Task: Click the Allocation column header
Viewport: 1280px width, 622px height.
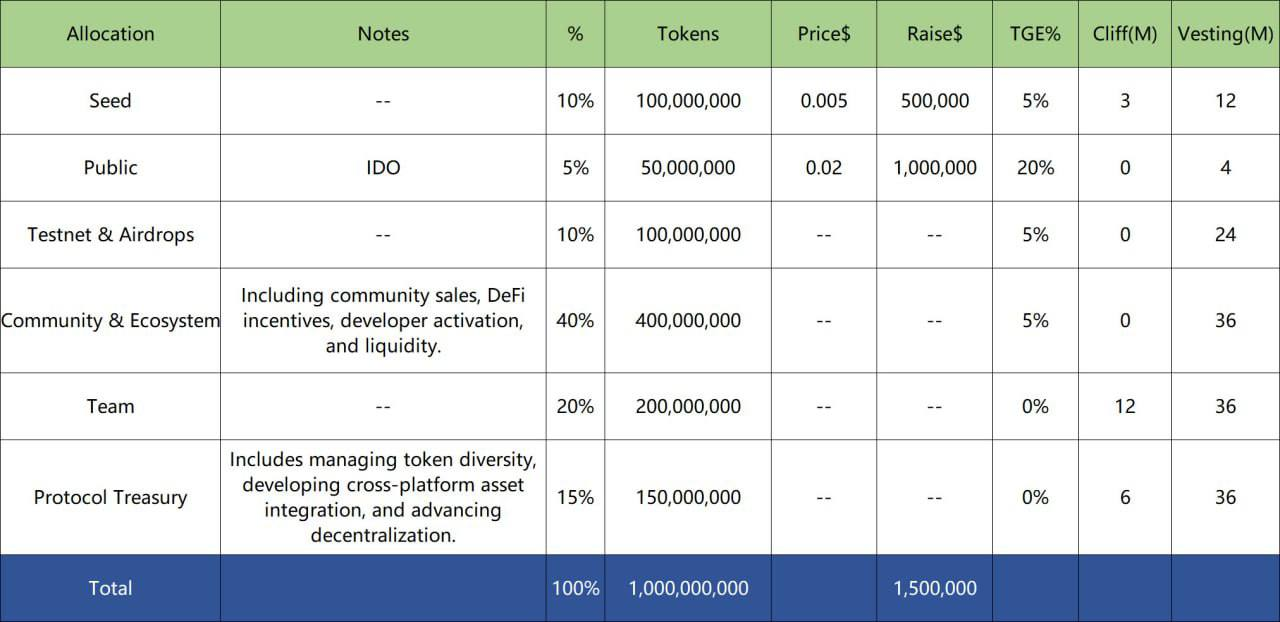Action: (110, 34)
